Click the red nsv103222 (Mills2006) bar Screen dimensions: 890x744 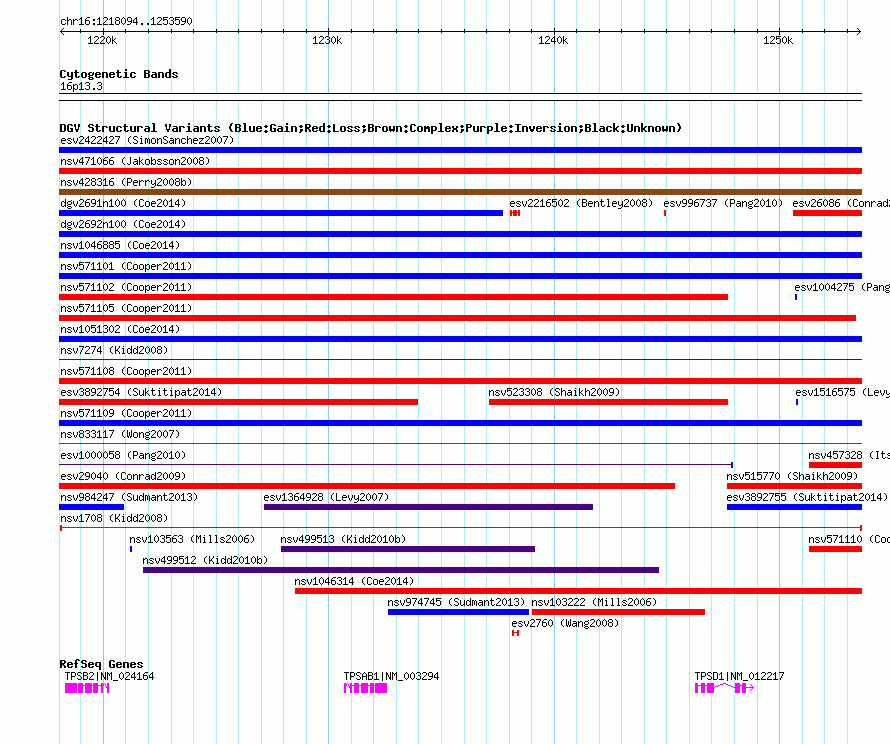click(x=618, y=612)
